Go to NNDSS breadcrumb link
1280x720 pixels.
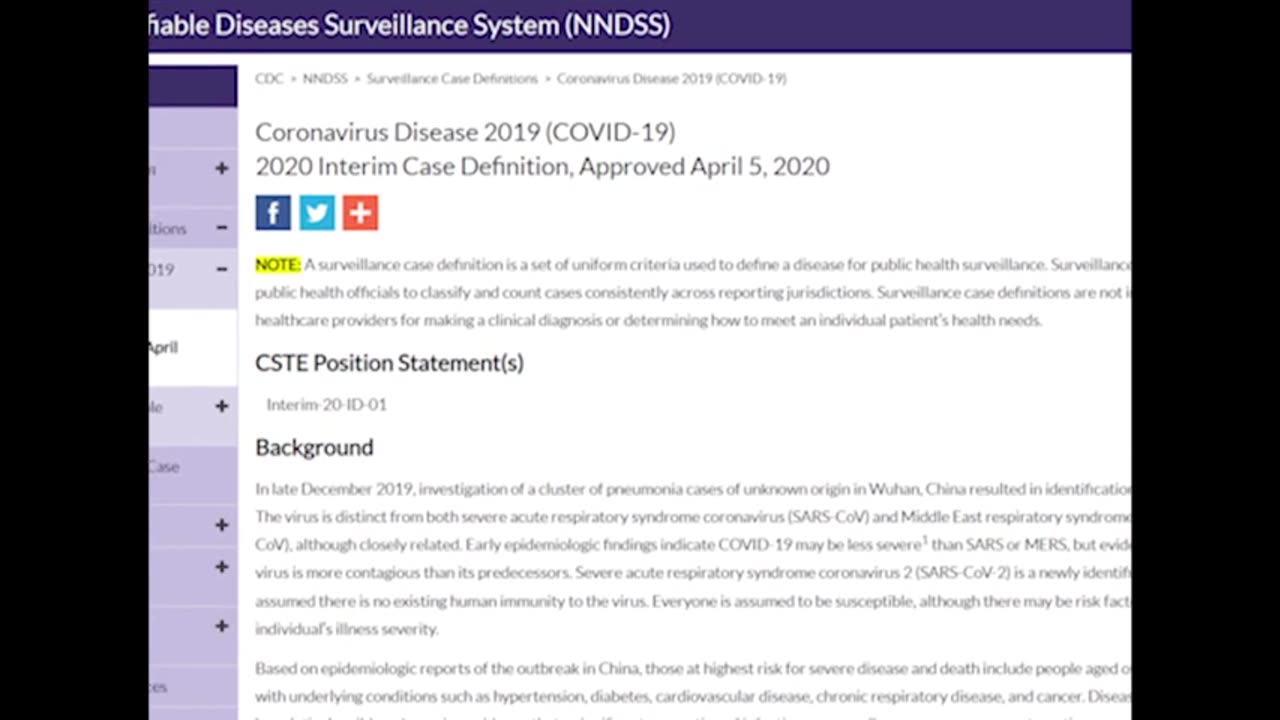(325, 78)
